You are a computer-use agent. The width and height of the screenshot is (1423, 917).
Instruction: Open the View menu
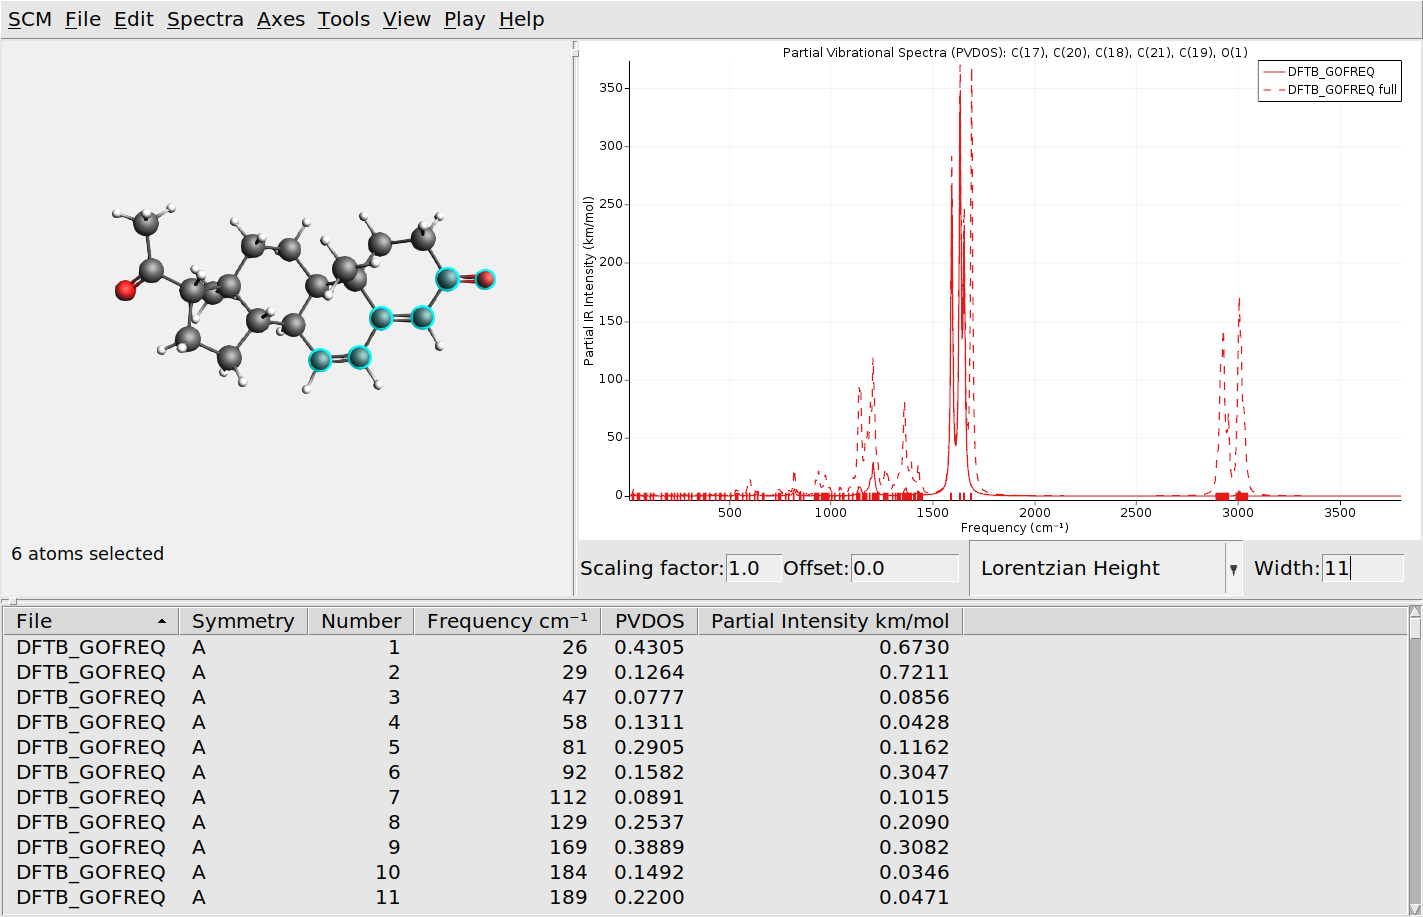(406, 18)
